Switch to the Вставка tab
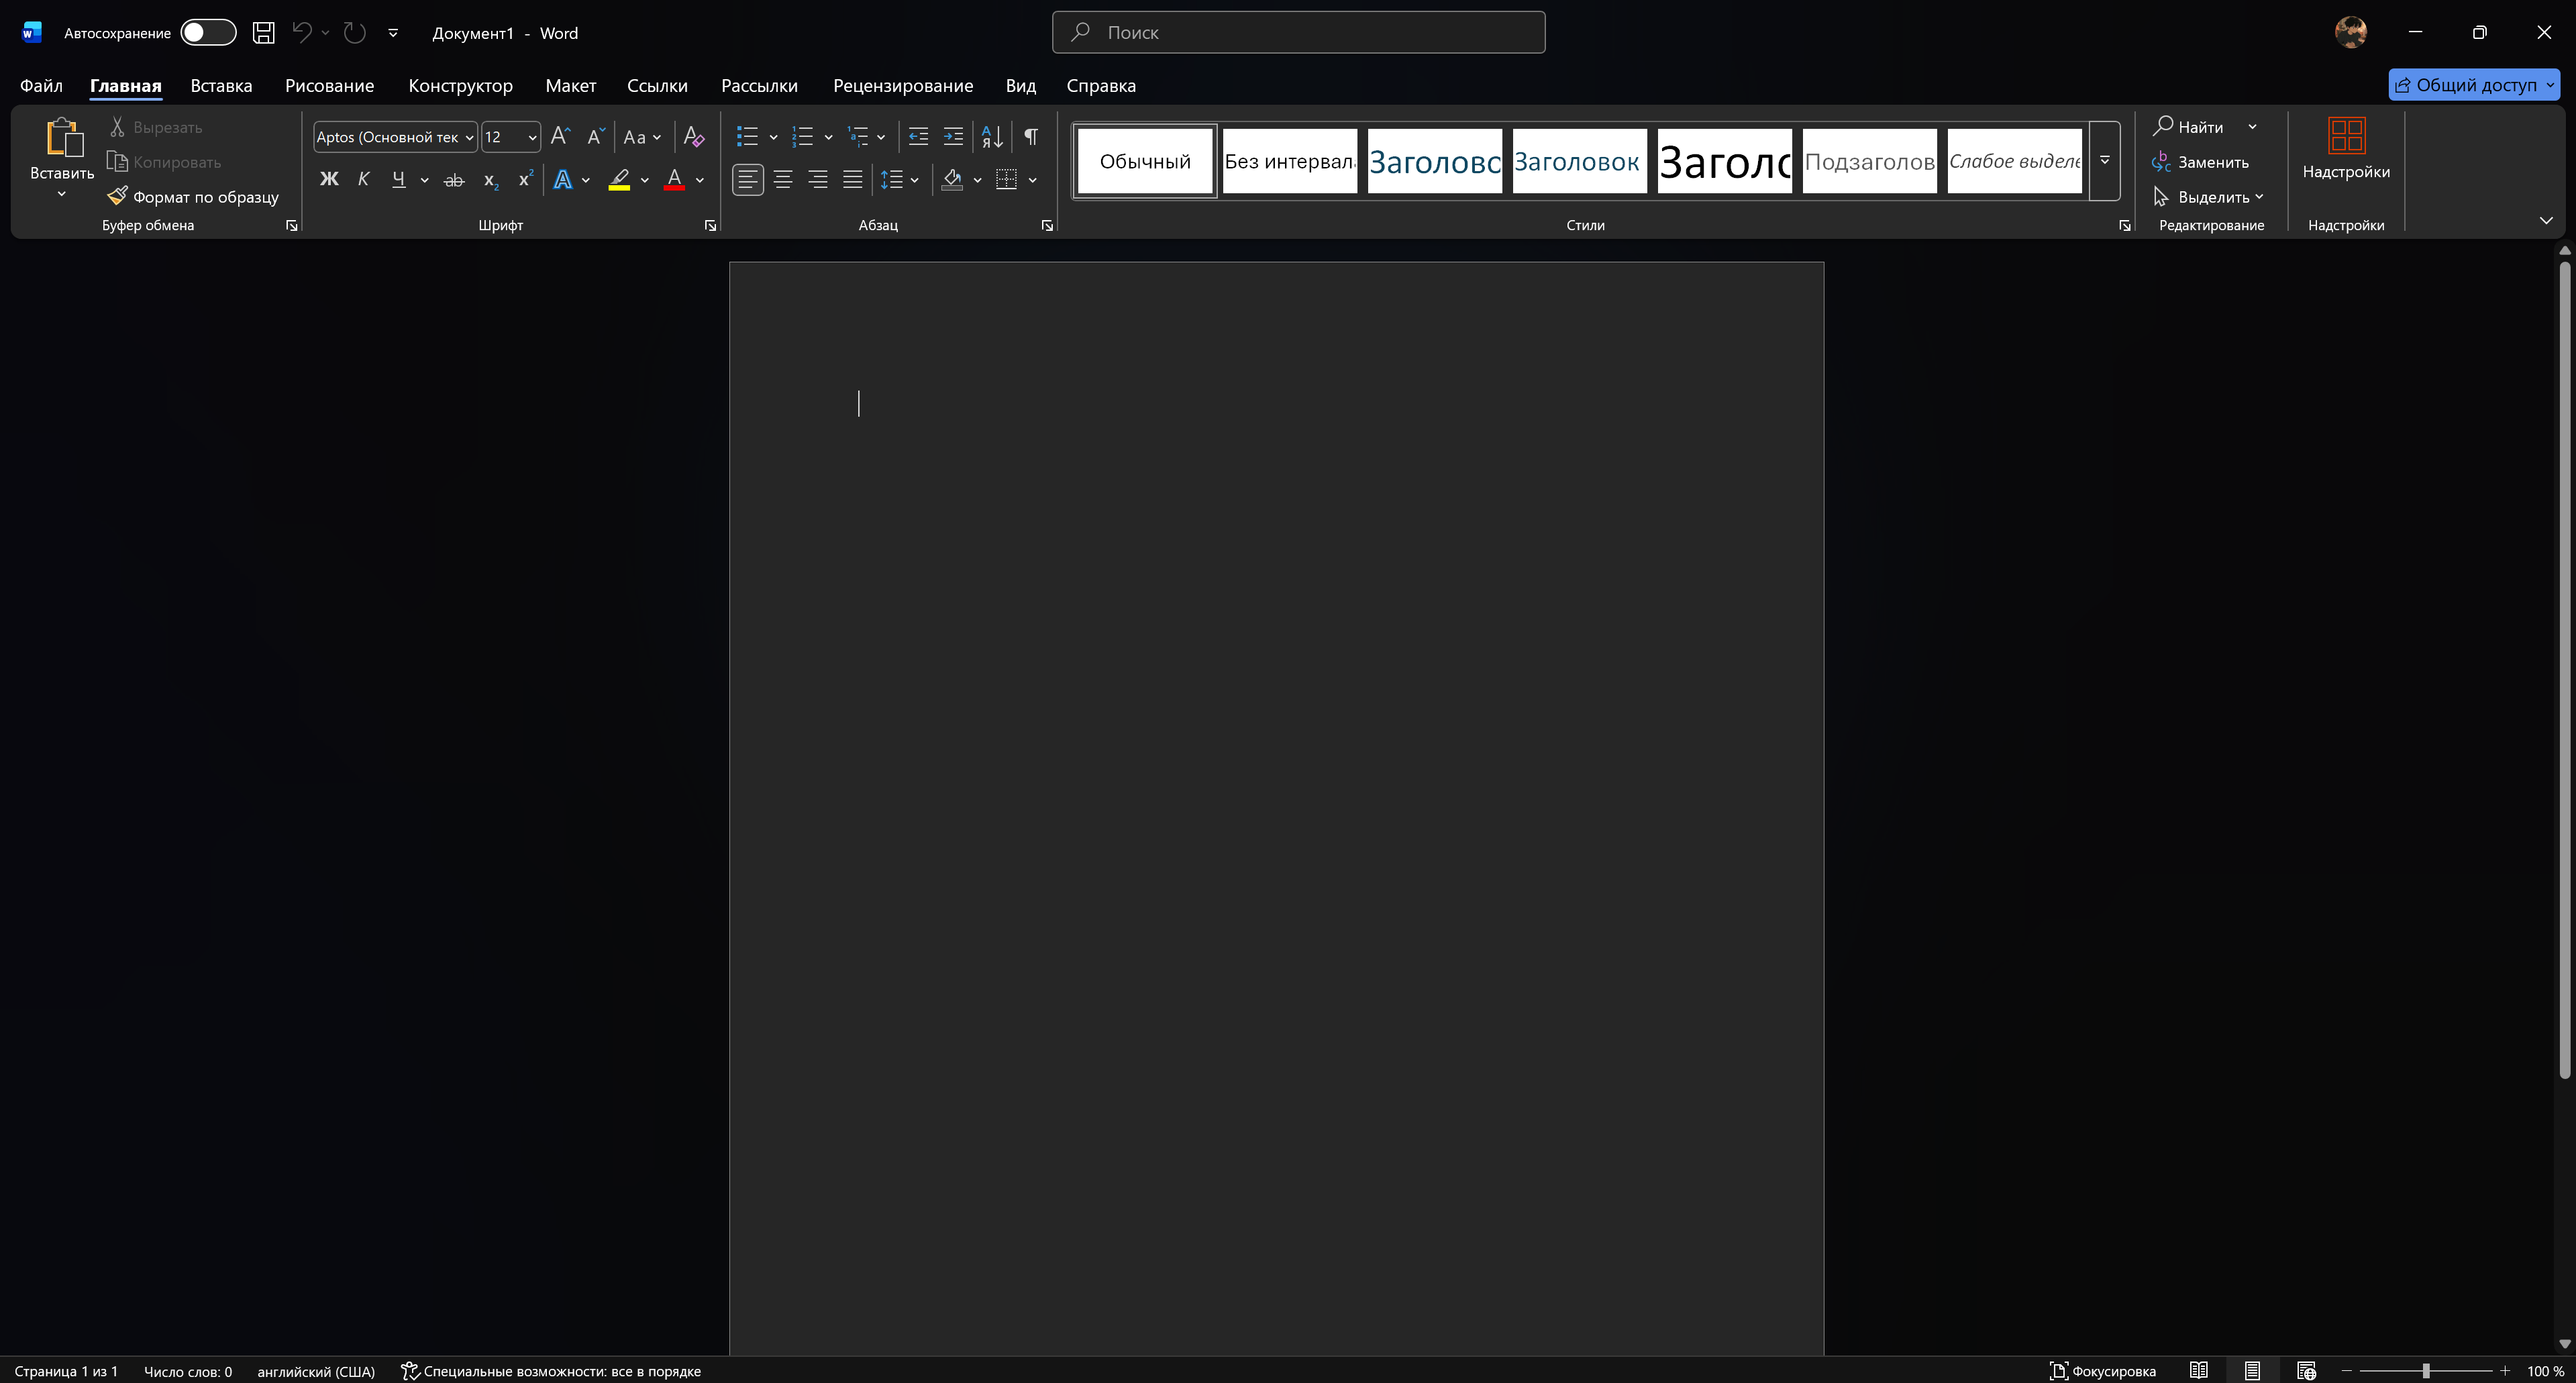Screen dimensions: 2576x1383 (221, 86)
